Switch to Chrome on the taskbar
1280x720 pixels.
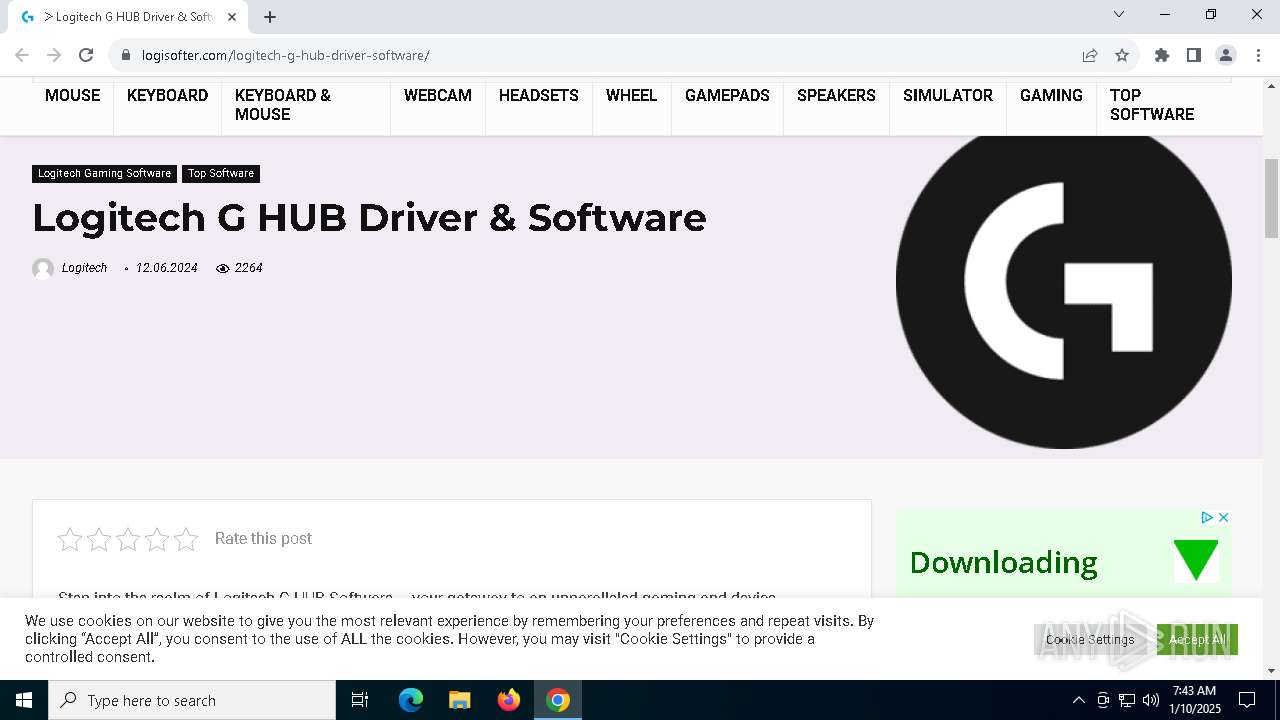point(558,700)
